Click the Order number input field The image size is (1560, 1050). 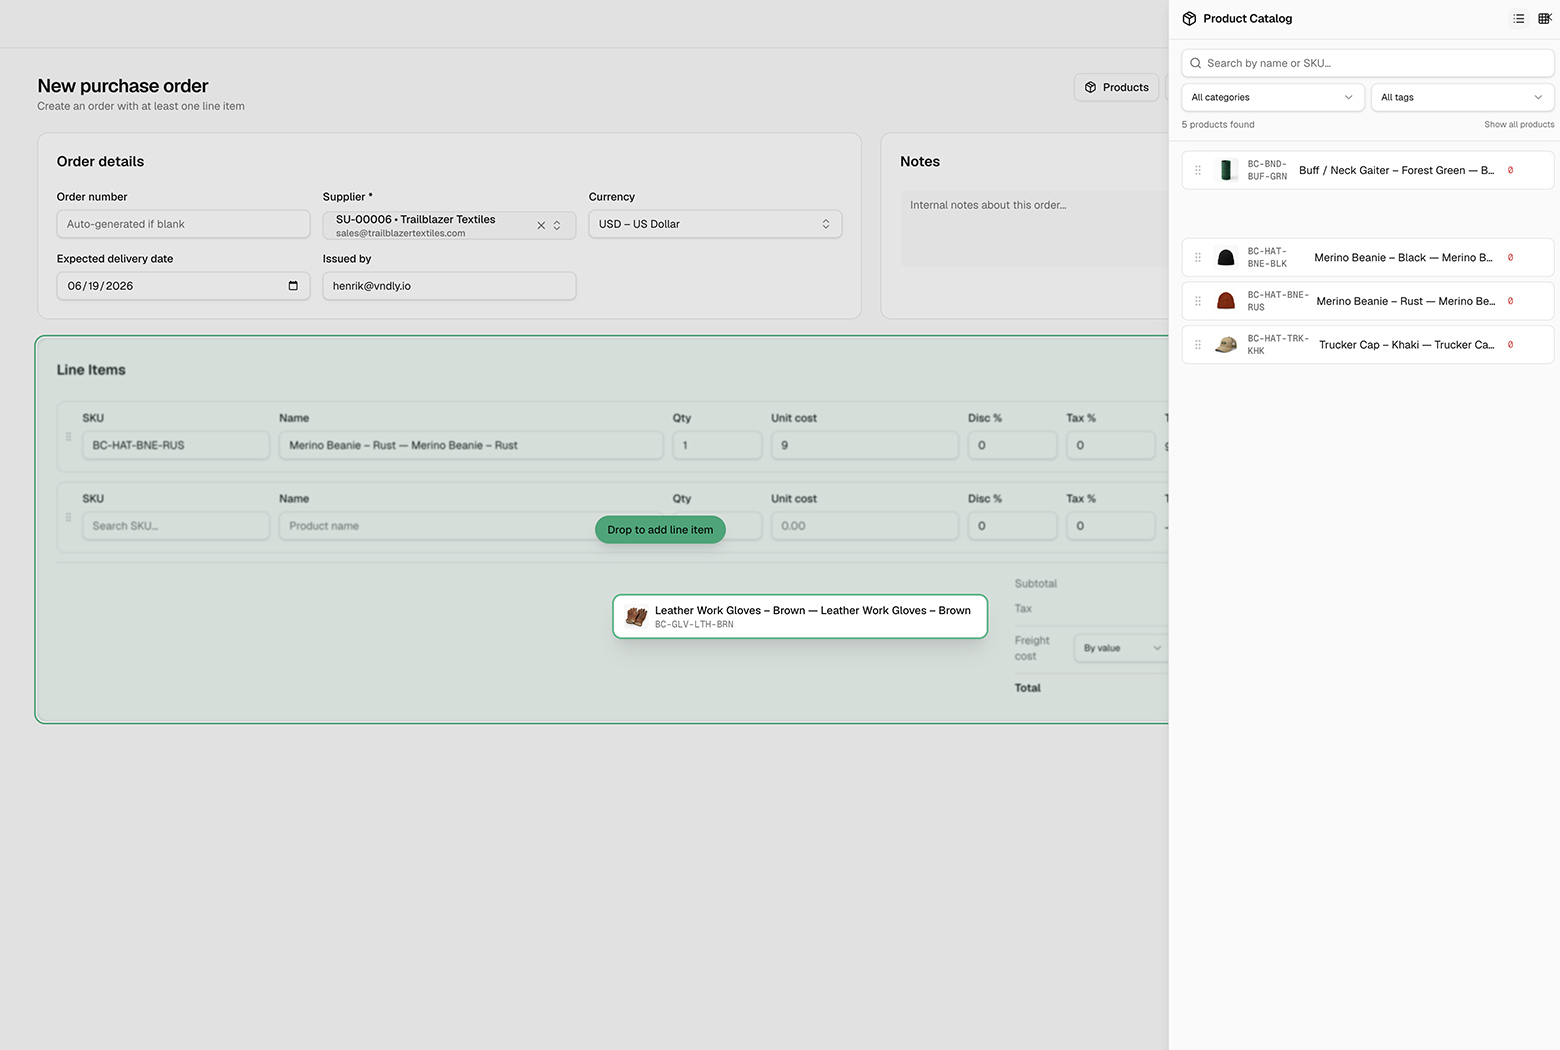(183, 224)
